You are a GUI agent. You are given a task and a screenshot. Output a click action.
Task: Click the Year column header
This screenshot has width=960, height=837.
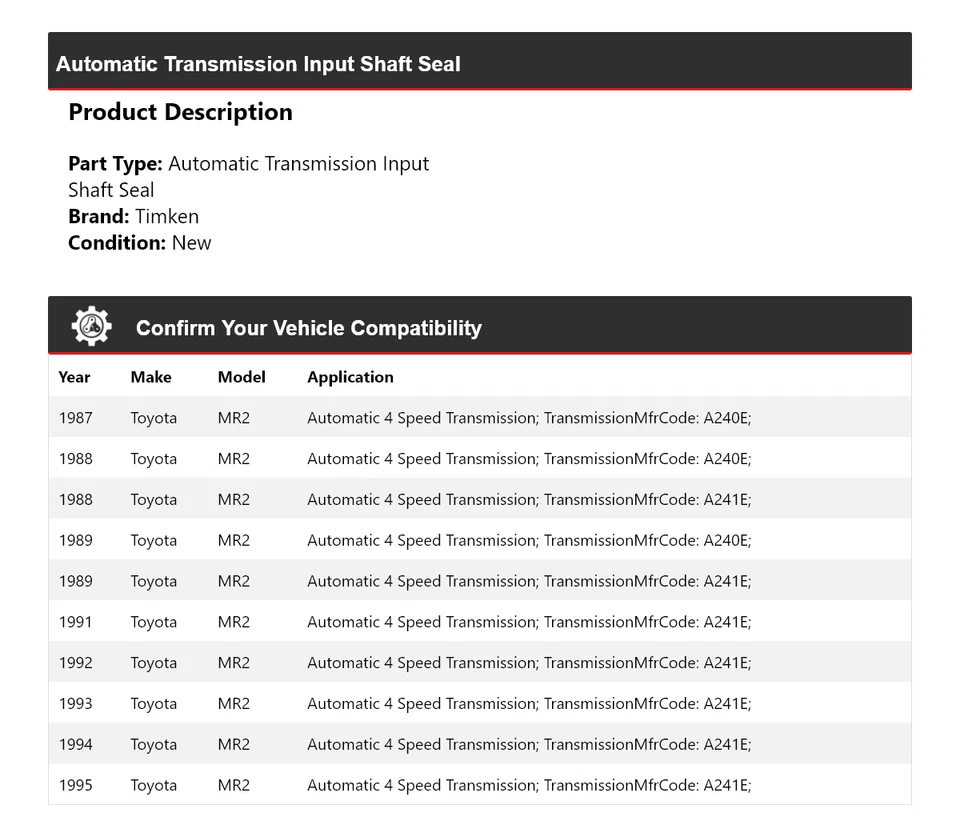pos(74,377)
